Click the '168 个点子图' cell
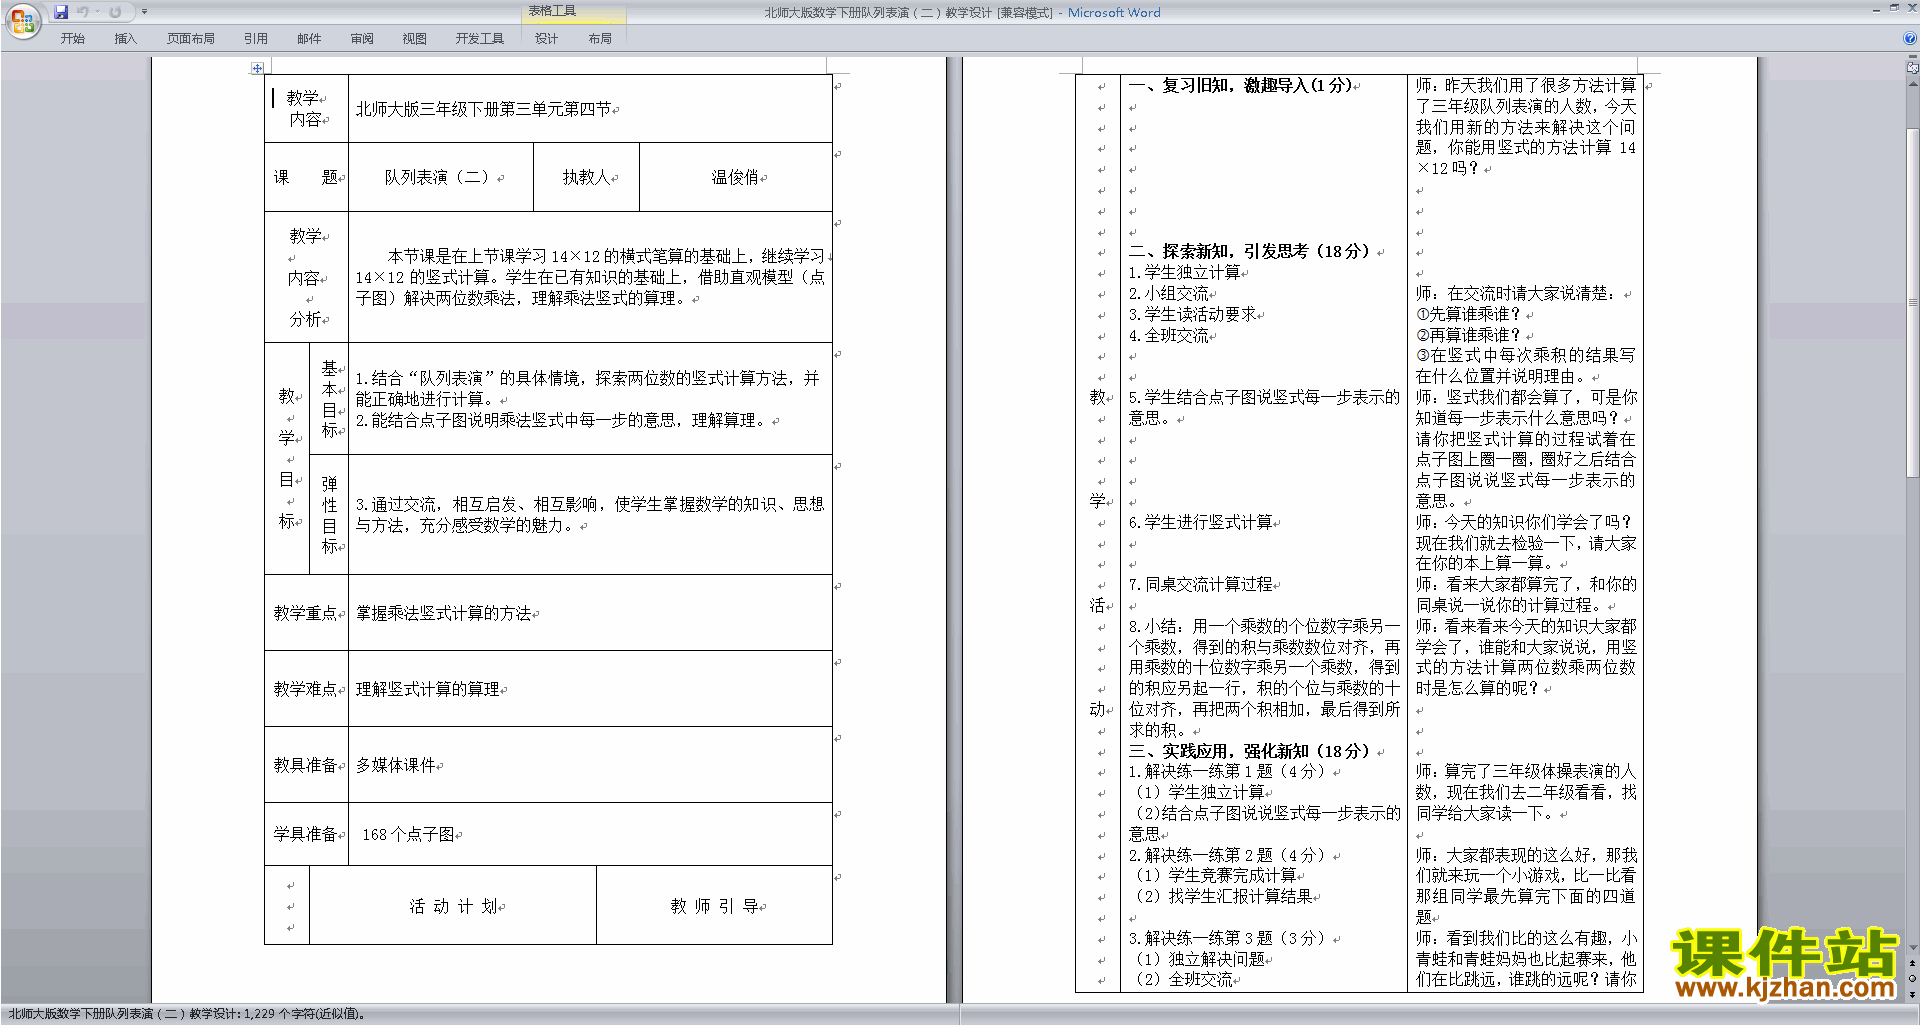The height and width of the screenshot is (1025, 1920). (x=590, y=834)
